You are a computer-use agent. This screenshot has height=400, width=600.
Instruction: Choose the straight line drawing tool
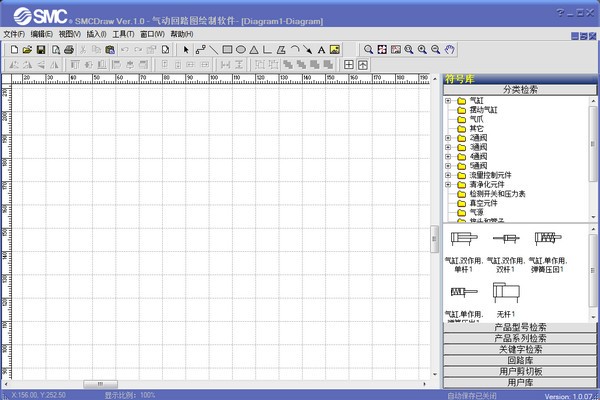click(214, 49)
